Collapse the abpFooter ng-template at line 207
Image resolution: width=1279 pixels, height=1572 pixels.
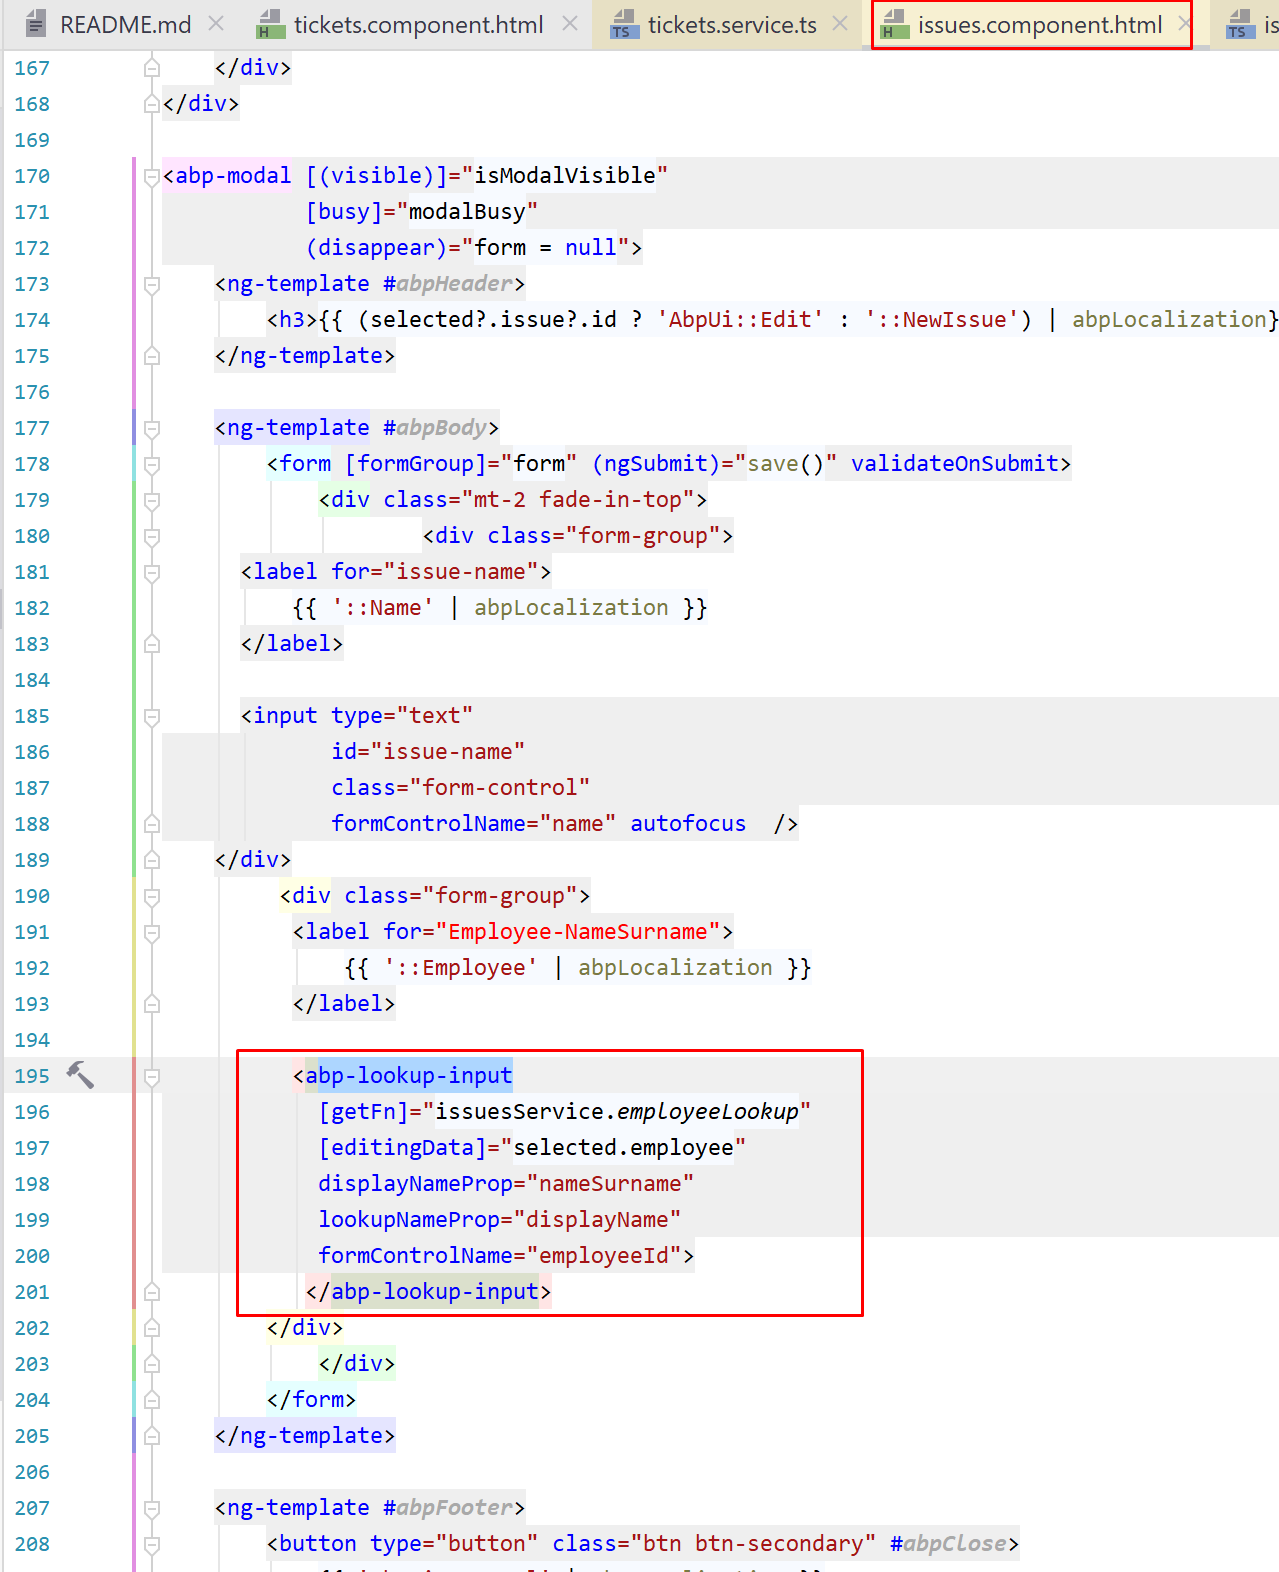[152, 1508]
